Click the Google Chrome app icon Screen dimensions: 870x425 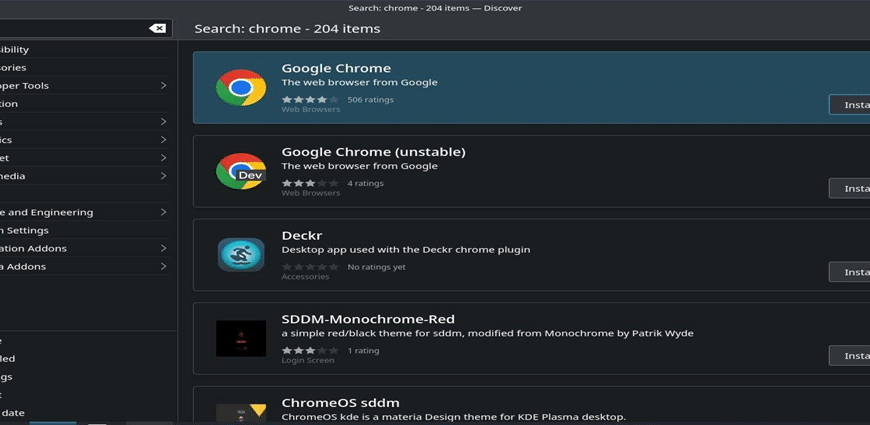click(241, 88)
